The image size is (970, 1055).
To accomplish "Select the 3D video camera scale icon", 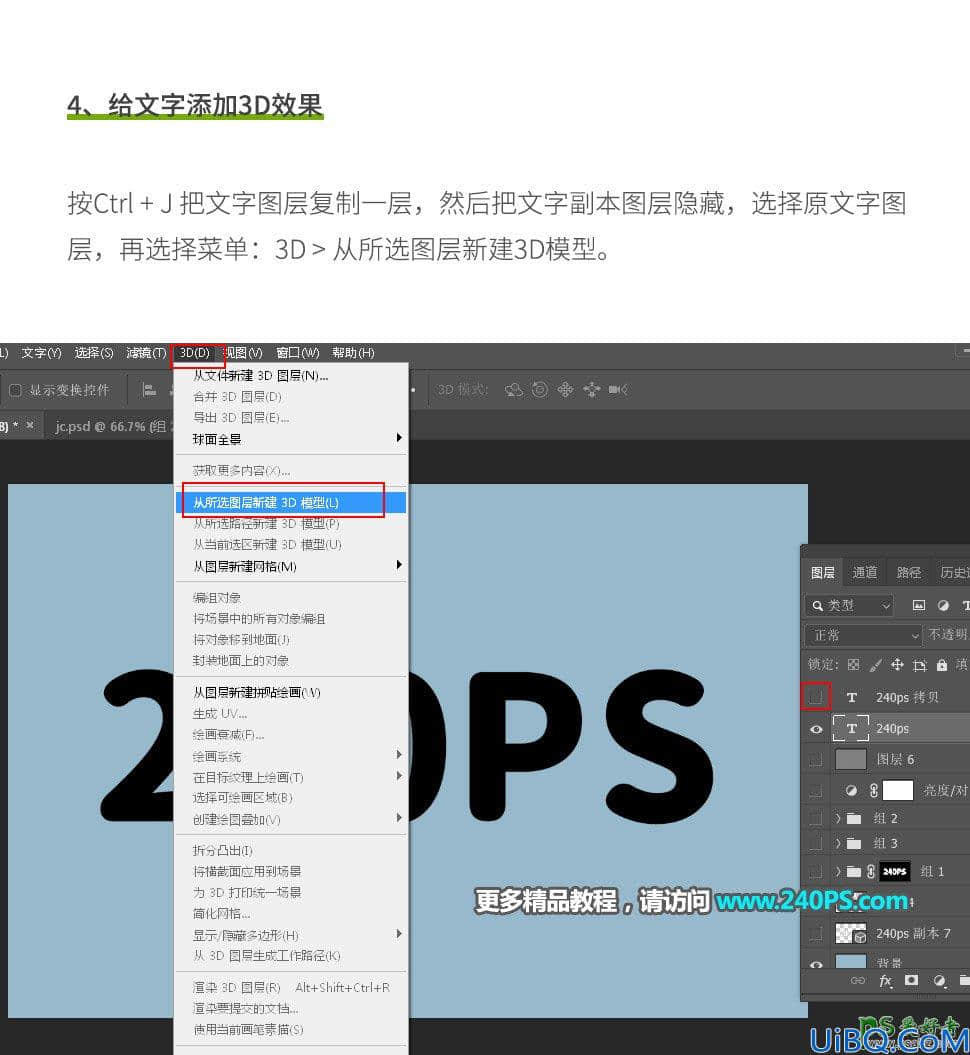I will tap(618, 390).
